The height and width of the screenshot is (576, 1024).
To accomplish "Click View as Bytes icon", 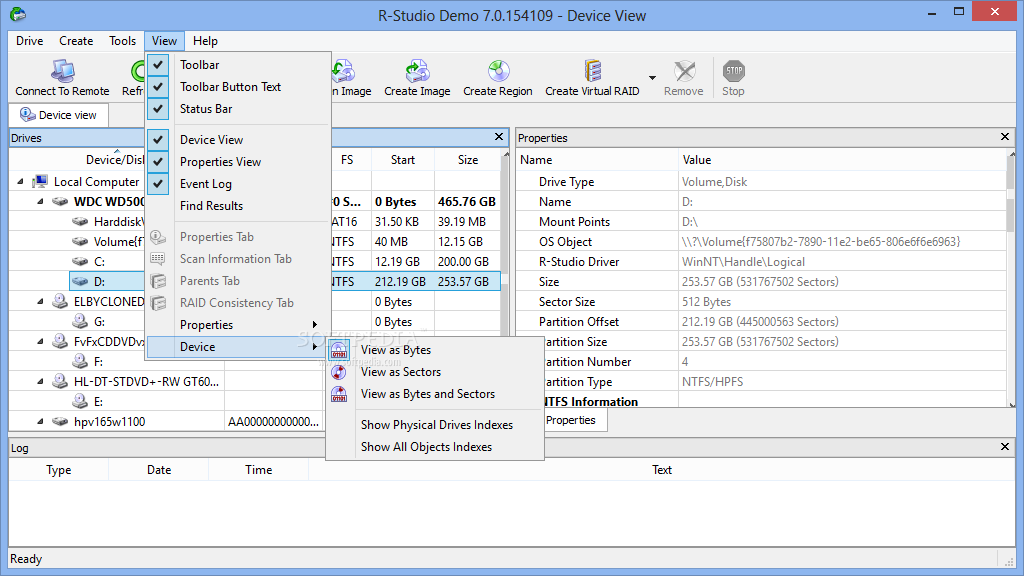I will point(339,350).
